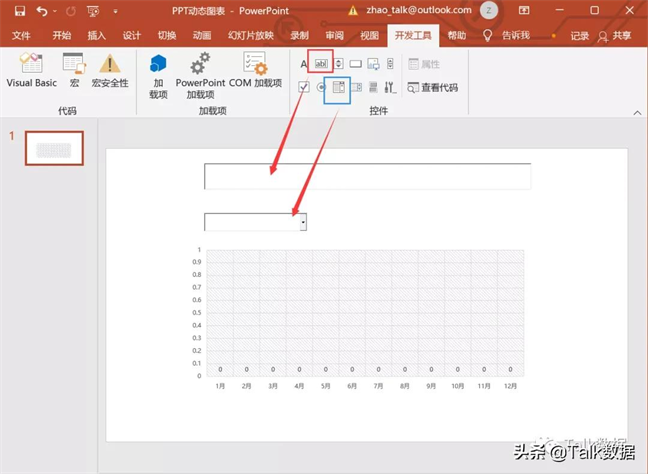
Task: Open 宏安全性 macro security settings
Action: click(x=110, y=70)
